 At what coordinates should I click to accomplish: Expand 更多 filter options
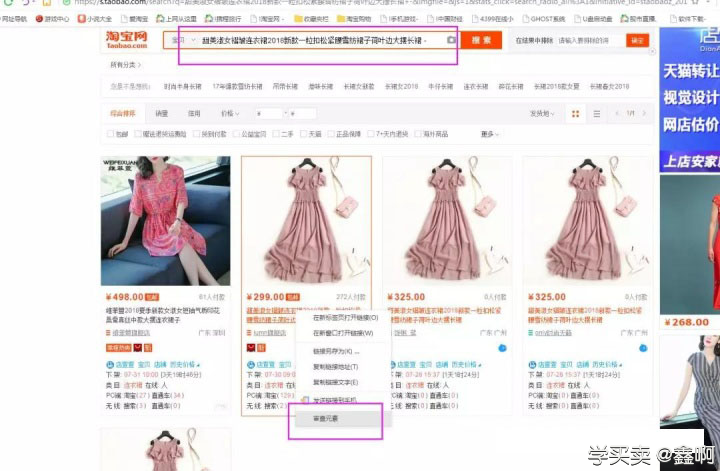point(489,134)
